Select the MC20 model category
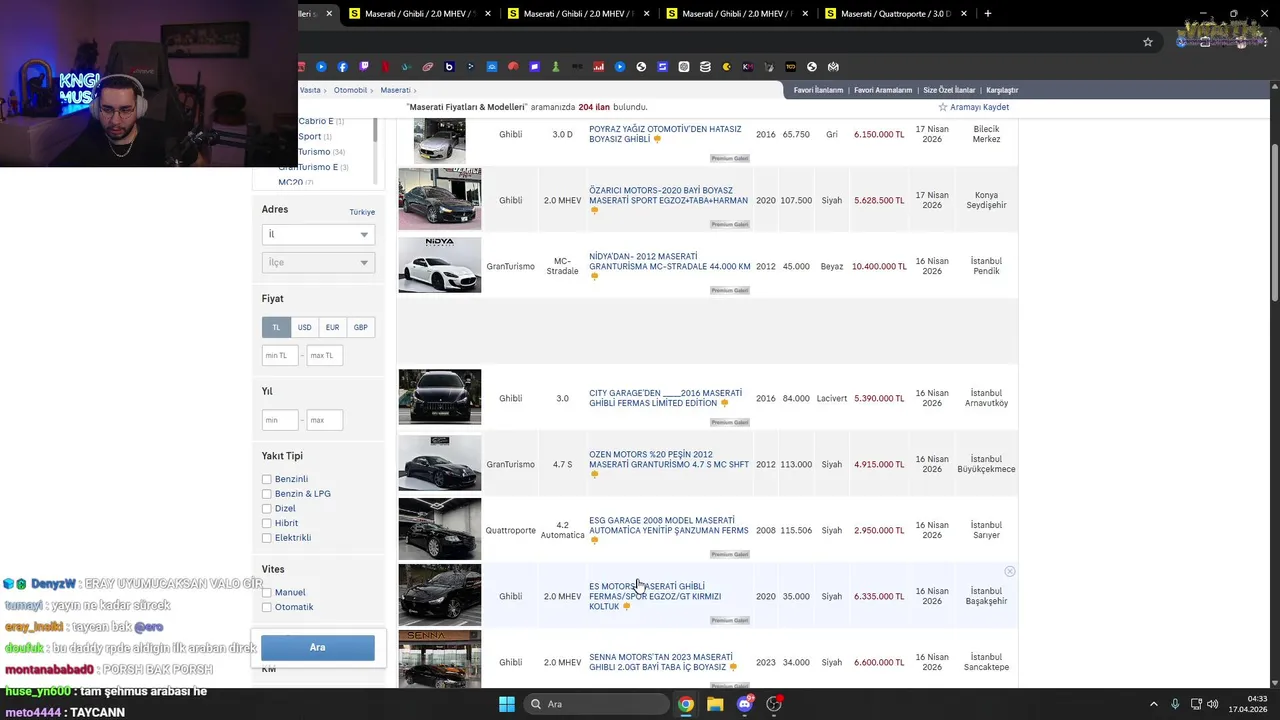This screenshot has width=1280, height=720. [290, 183]
